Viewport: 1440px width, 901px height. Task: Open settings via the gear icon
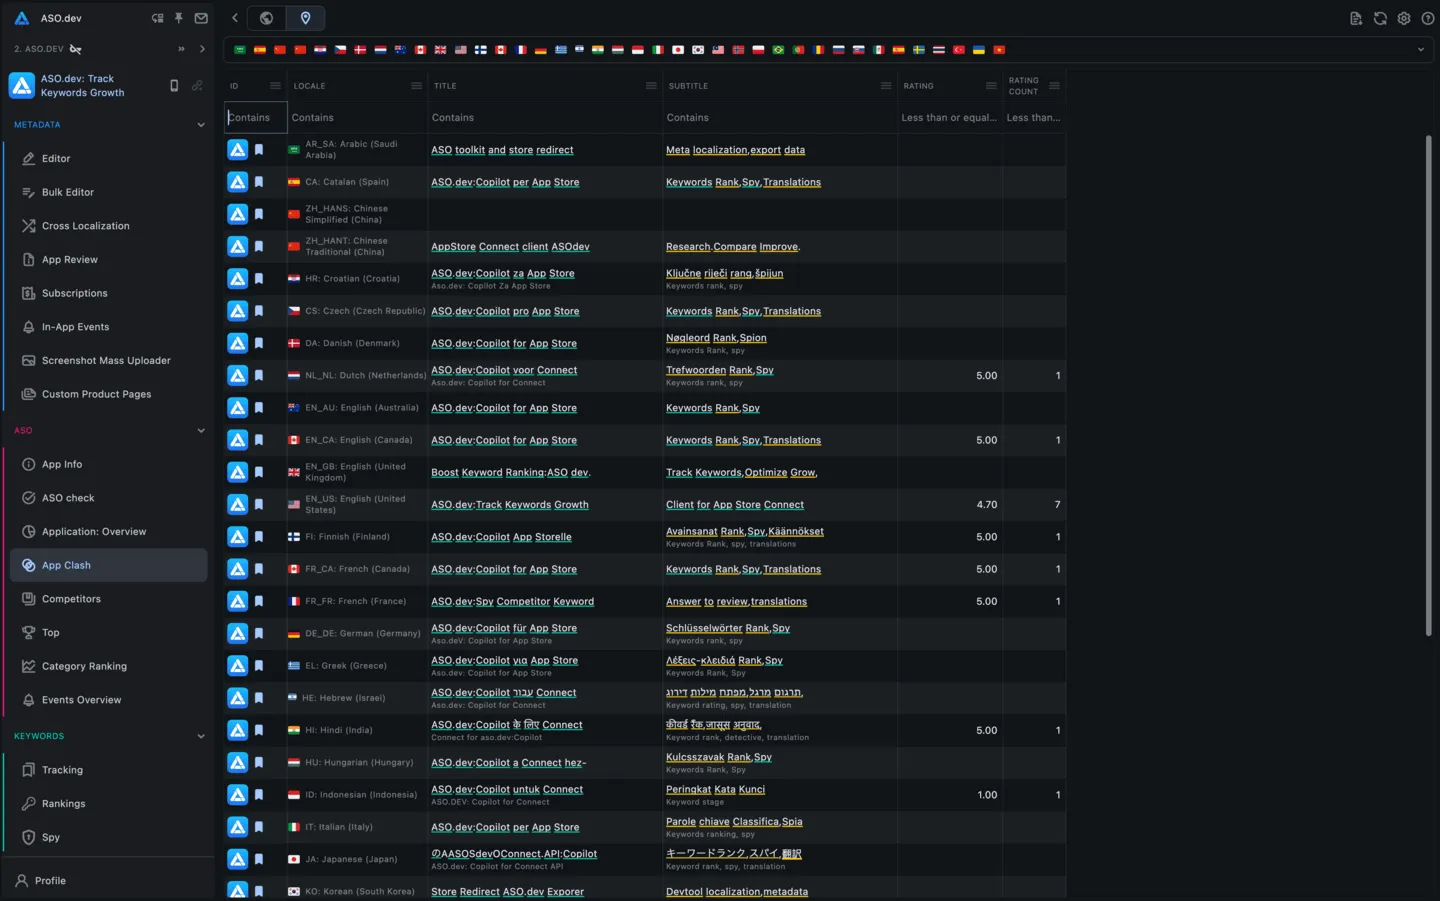tap(1404, 18)
